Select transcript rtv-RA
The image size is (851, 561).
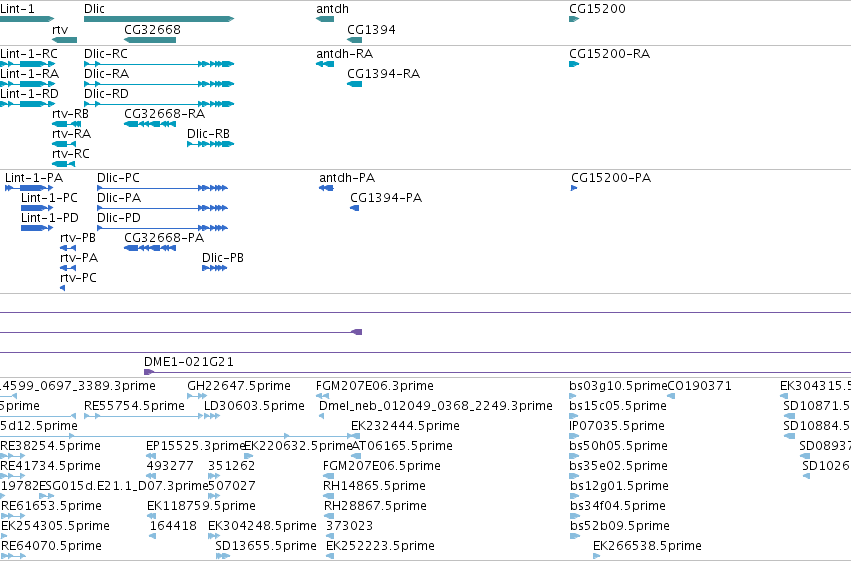[x=64, y=144]
